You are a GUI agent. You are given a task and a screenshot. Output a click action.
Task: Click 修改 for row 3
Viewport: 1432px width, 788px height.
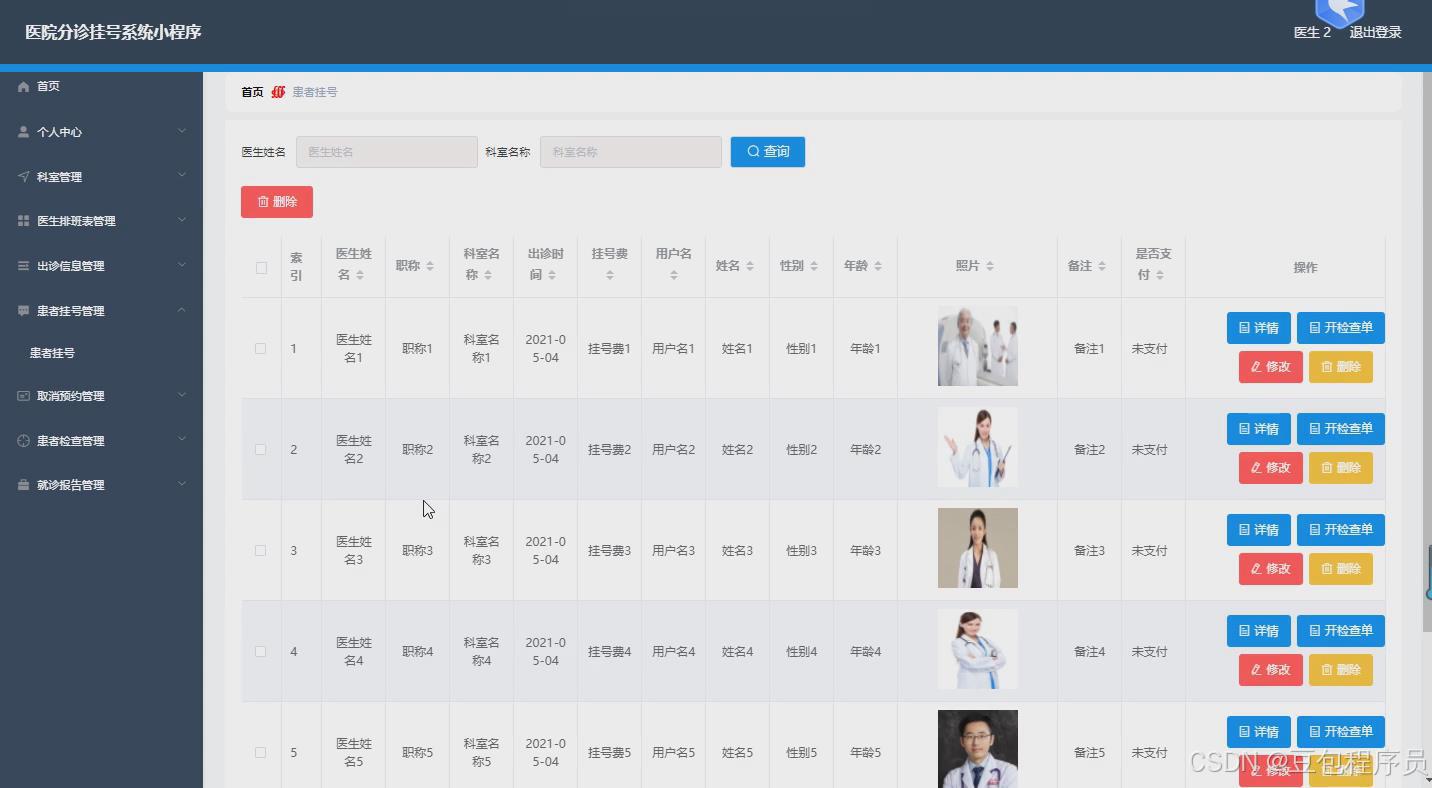1271,569
